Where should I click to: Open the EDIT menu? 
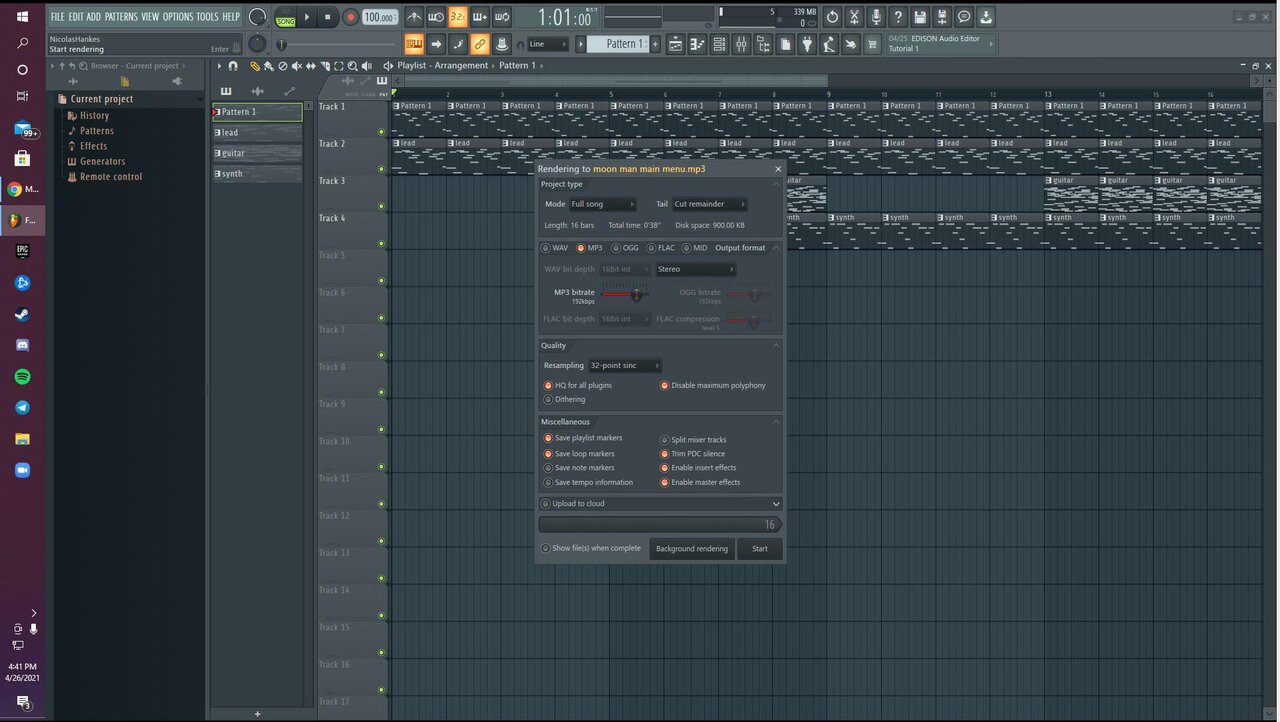click(75, 17)
